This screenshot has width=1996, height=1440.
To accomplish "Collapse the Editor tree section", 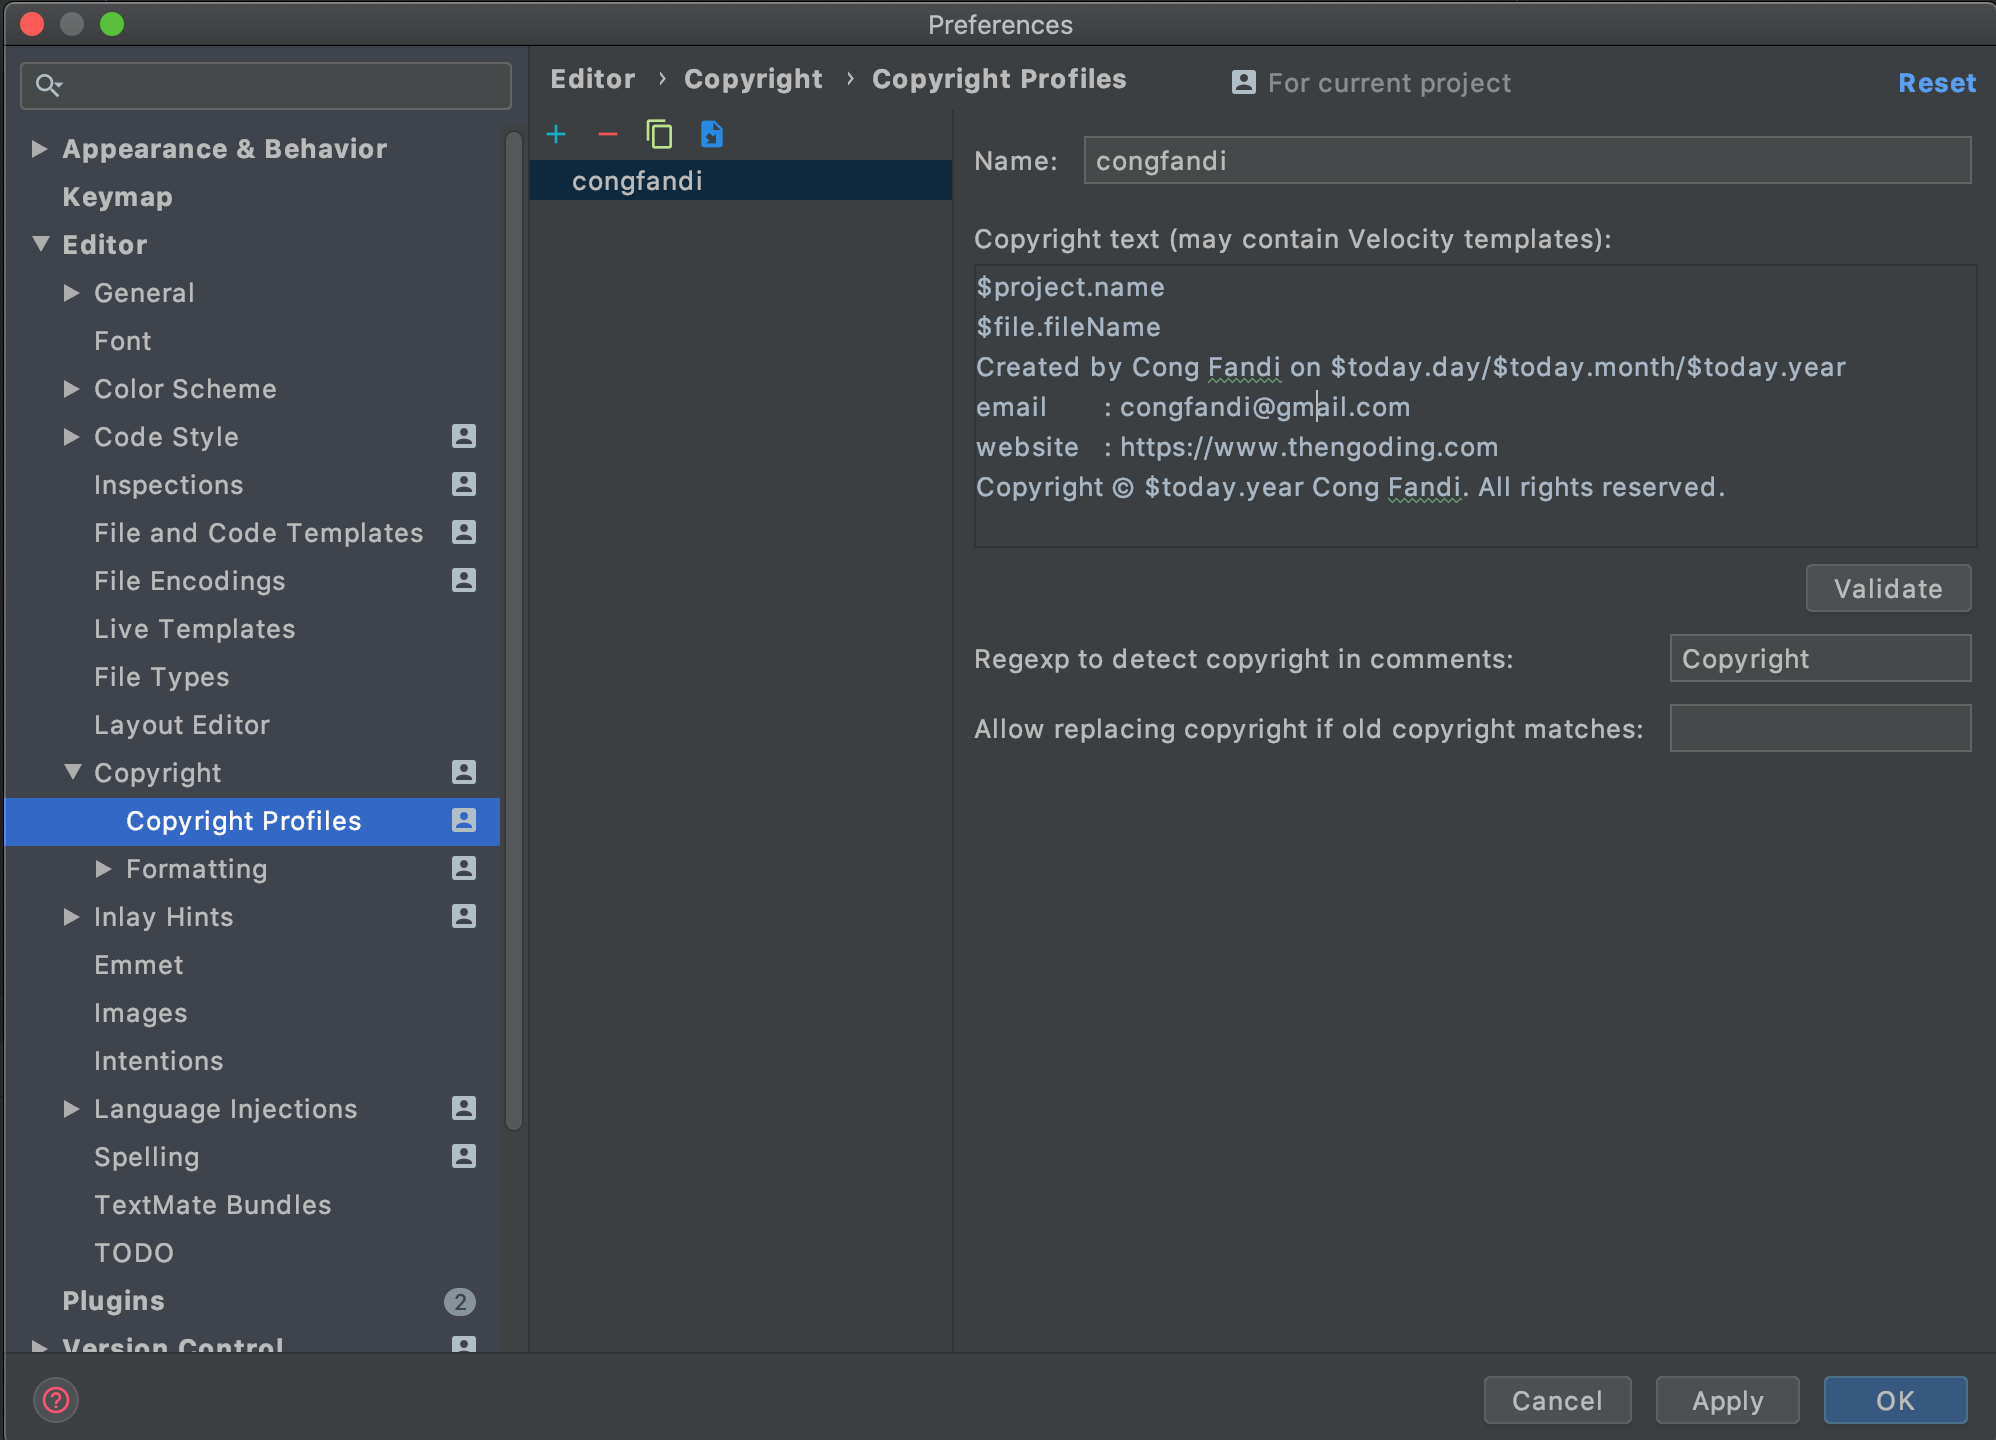I will click(x=40, y=244).
